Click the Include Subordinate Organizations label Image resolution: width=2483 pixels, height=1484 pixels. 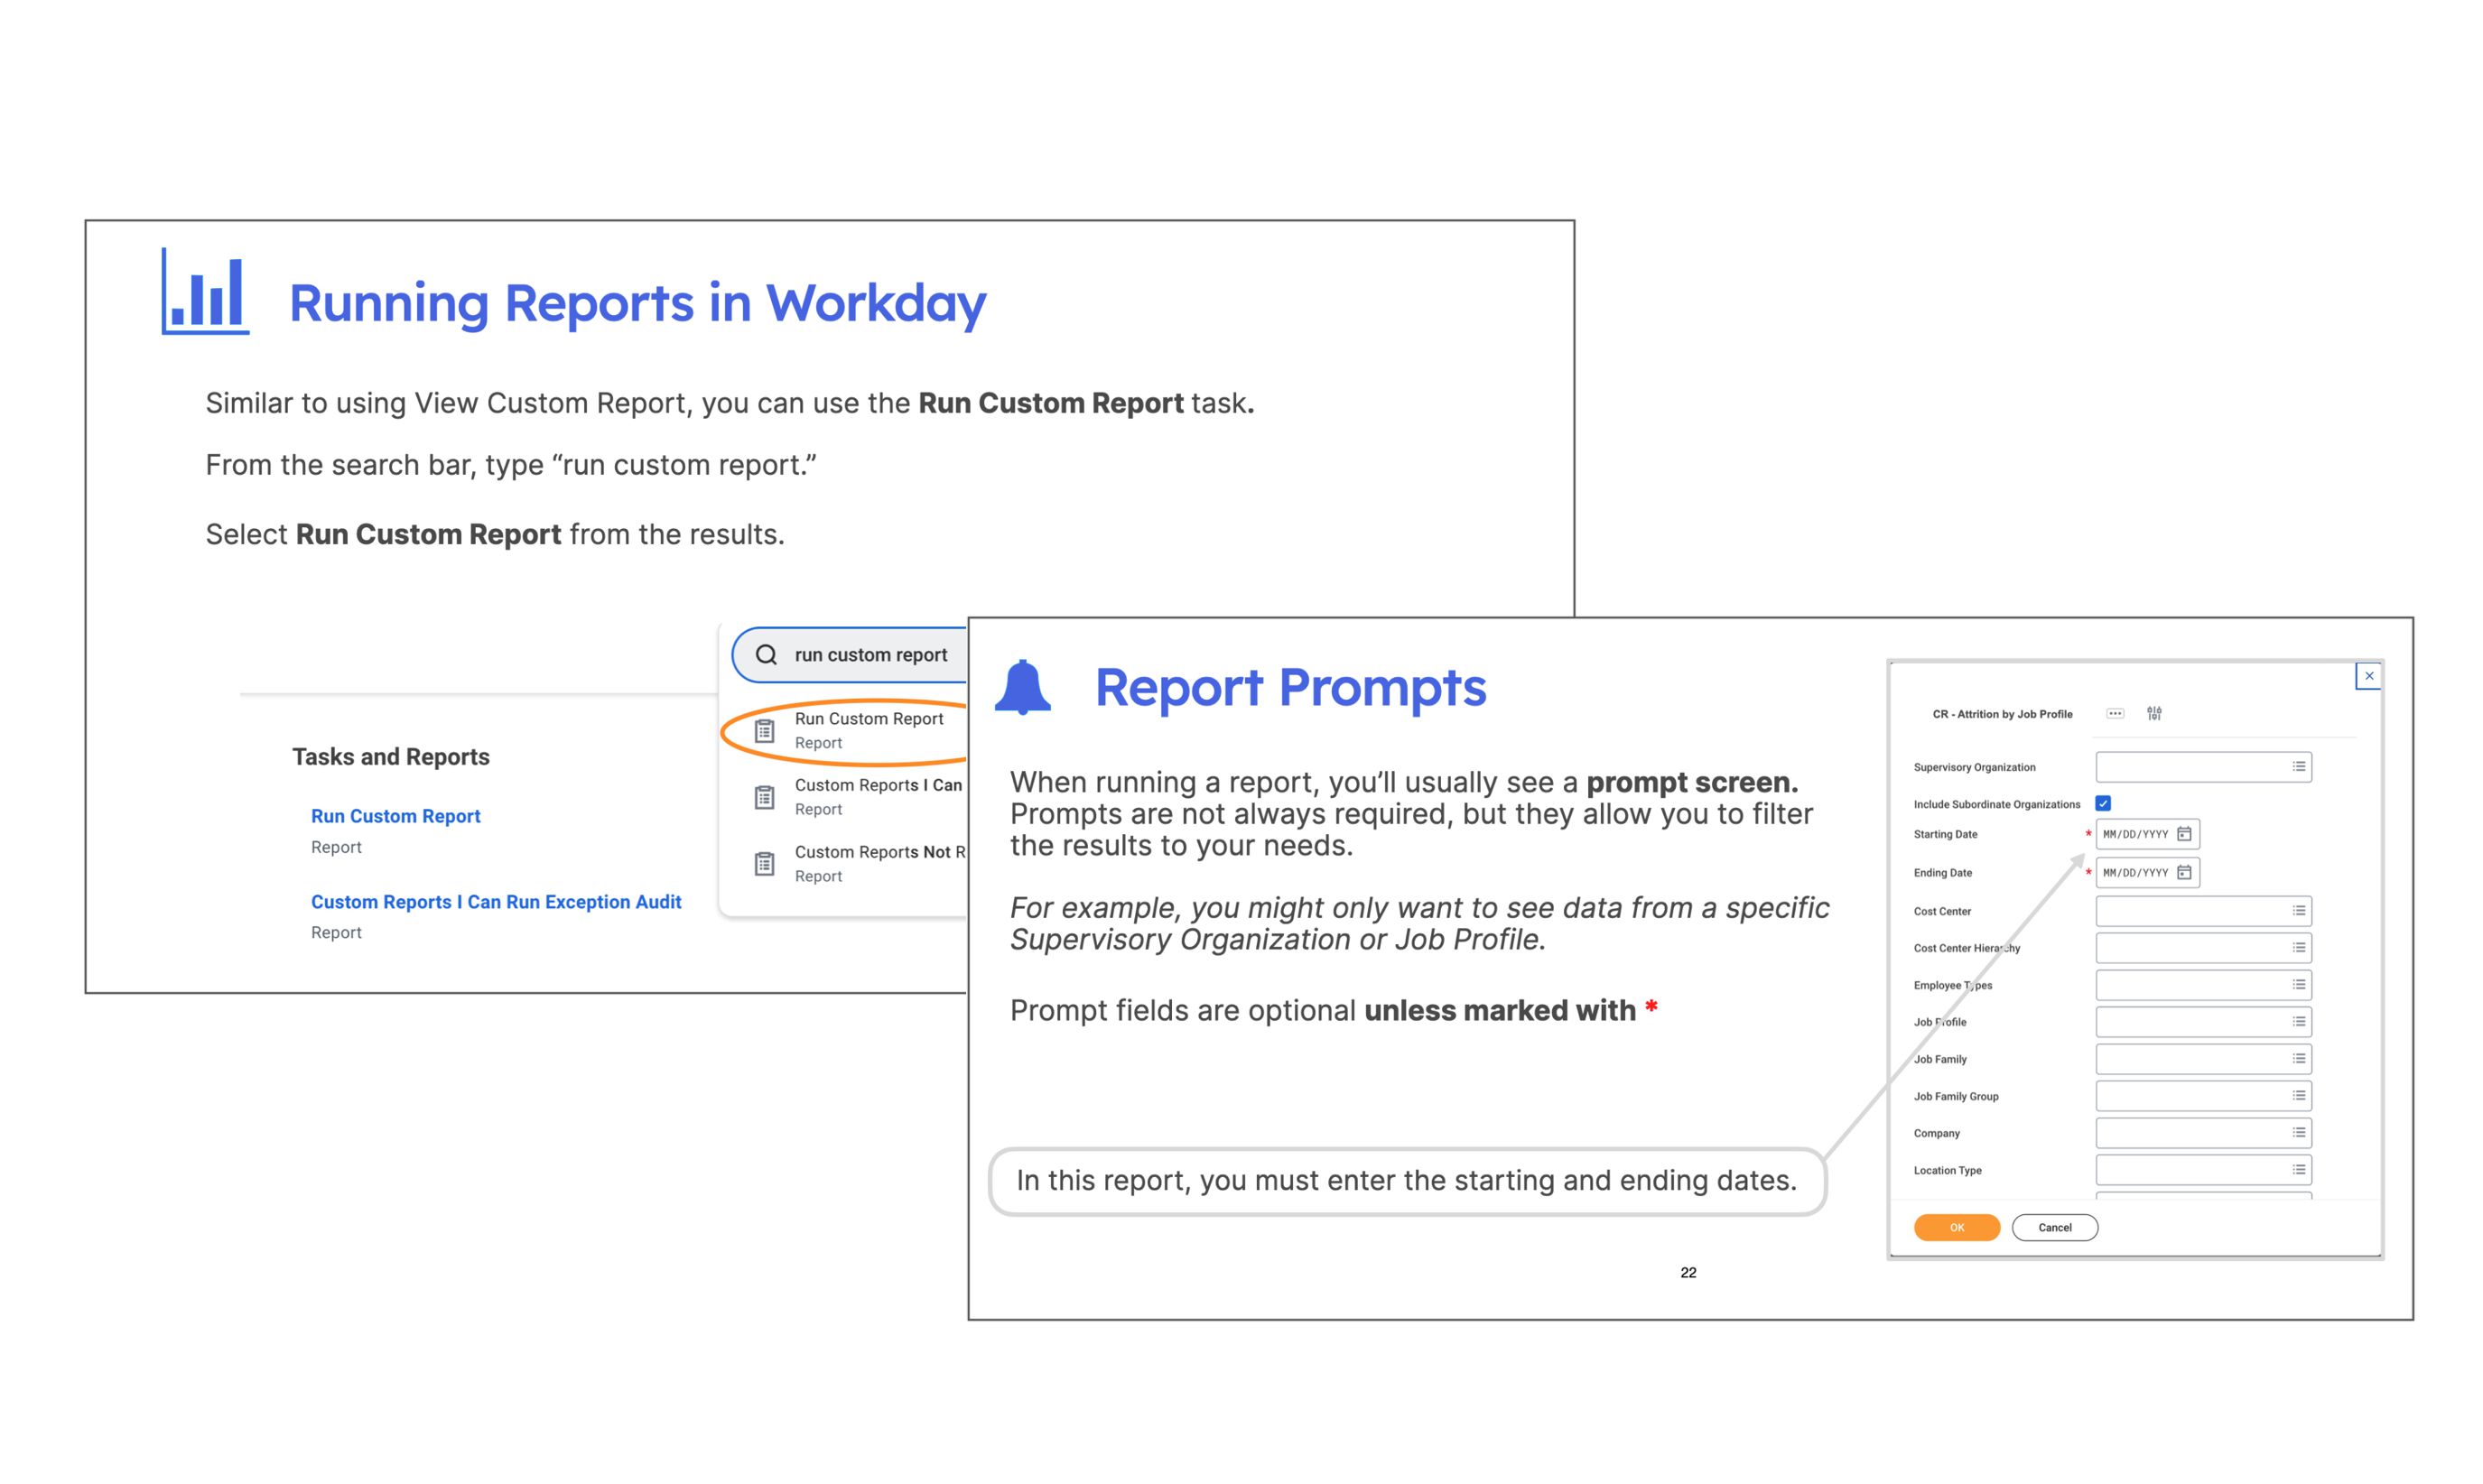pos(1996,805)
